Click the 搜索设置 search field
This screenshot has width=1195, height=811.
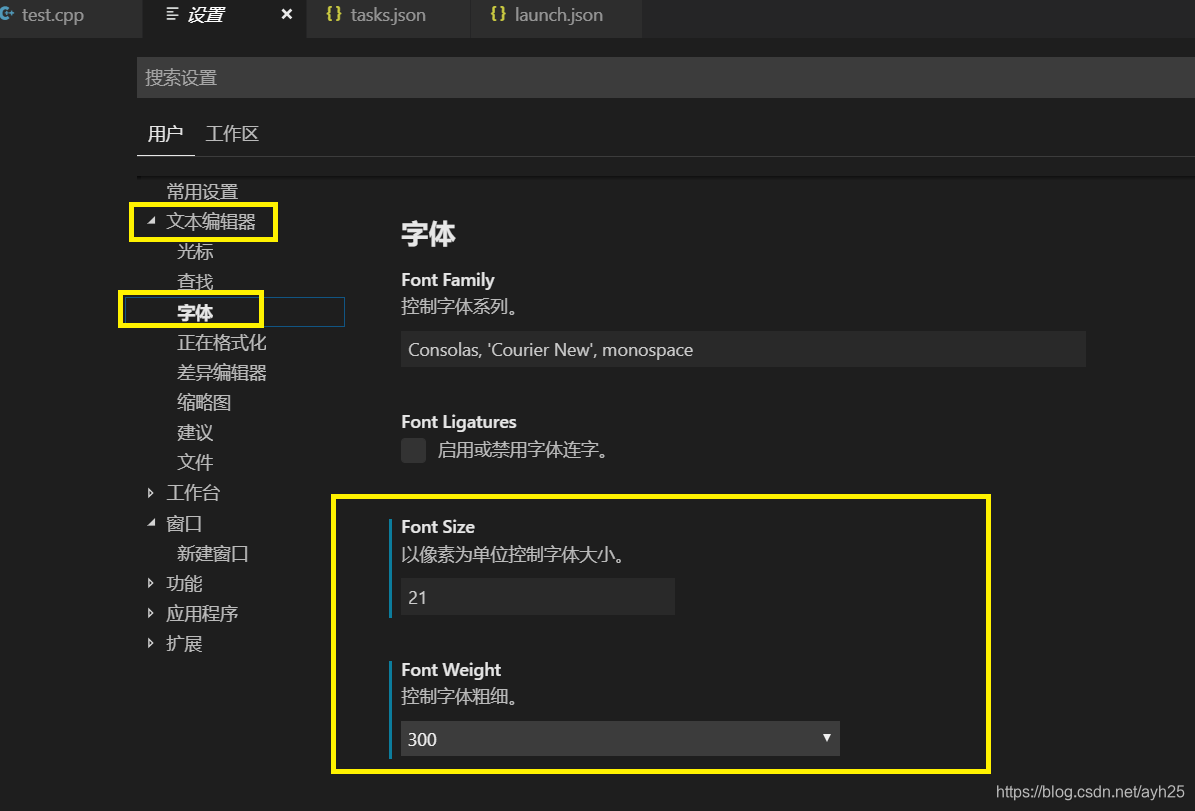click(x=400, y=77)
